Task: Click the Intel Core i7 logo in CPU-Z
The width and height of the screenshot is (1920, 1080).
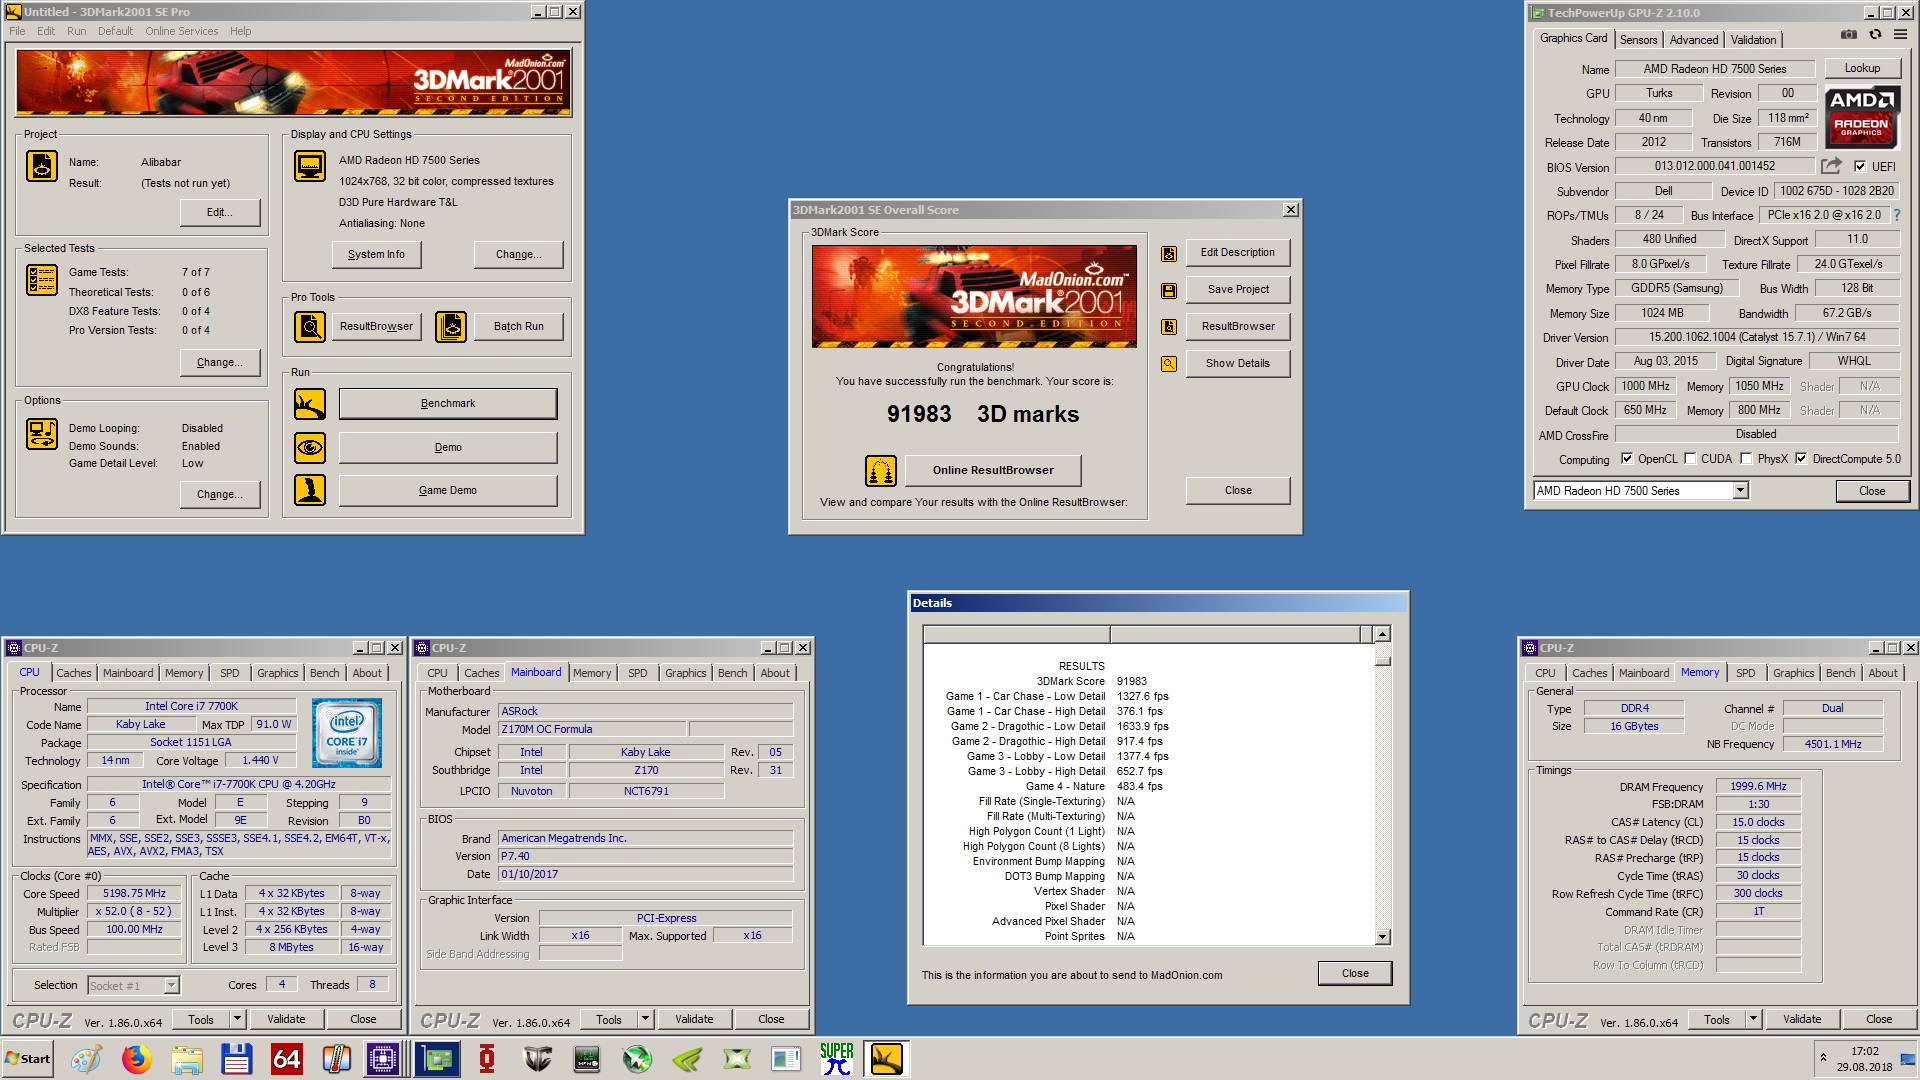Action: pyautogui.click(x=347, y=732)
